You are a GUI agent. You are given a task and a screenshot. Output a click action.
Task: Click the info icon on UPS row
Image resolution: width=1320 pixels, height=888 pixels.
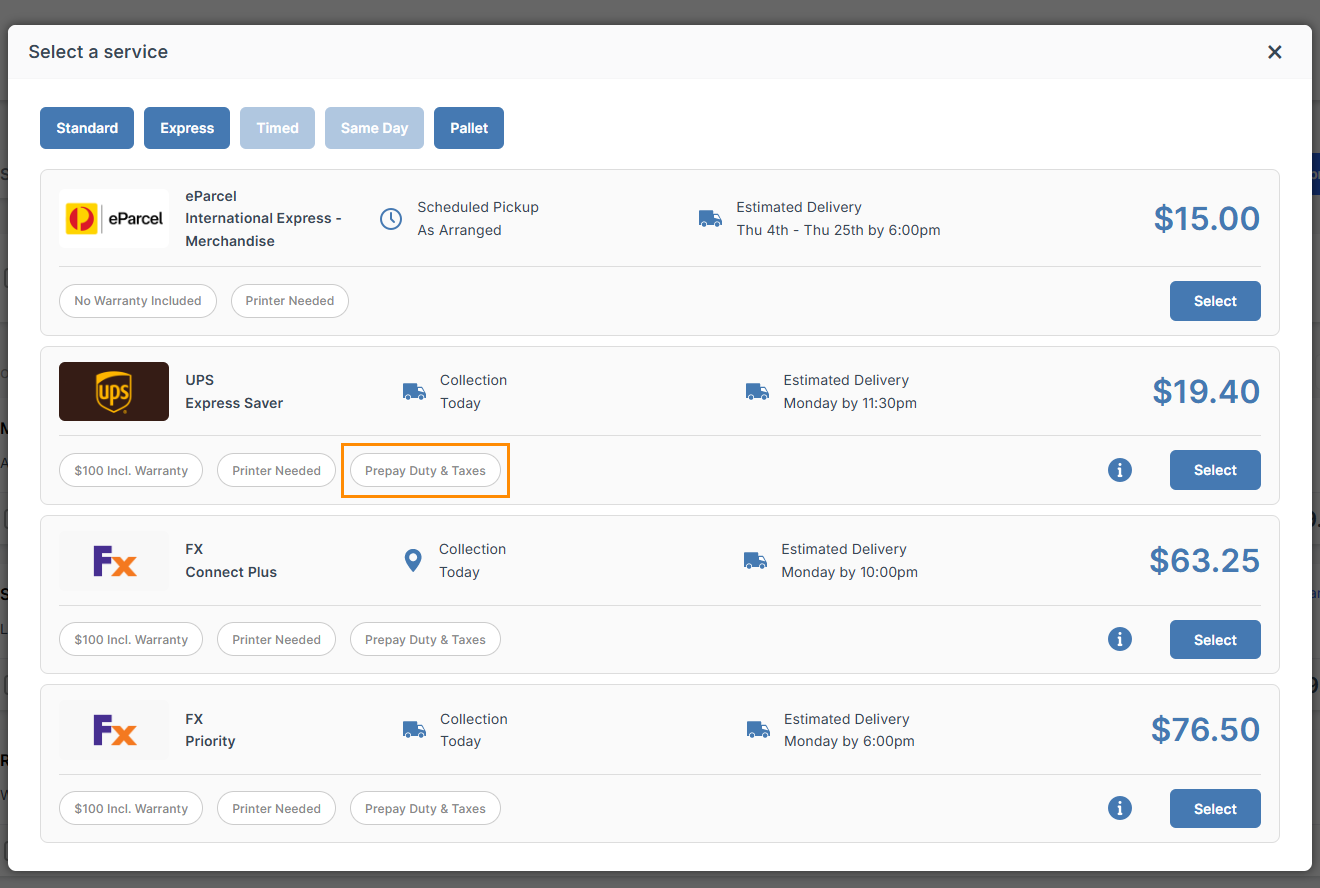(x=1120, y=470)
